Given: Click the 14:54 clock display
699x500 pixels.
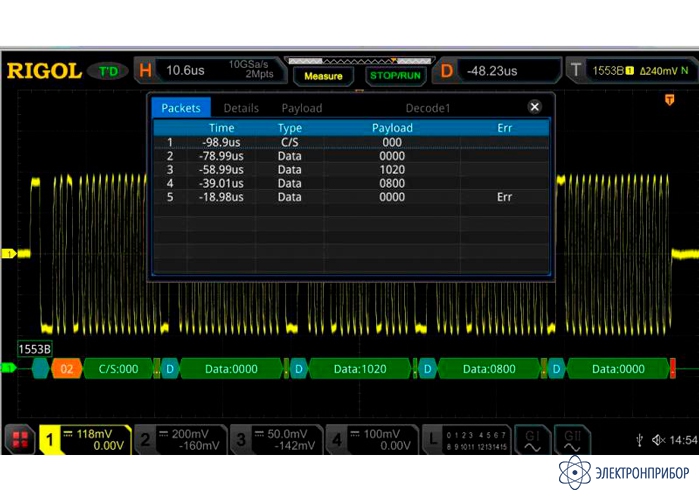Looking at the screenshot, I should click(x=683, y=440).
